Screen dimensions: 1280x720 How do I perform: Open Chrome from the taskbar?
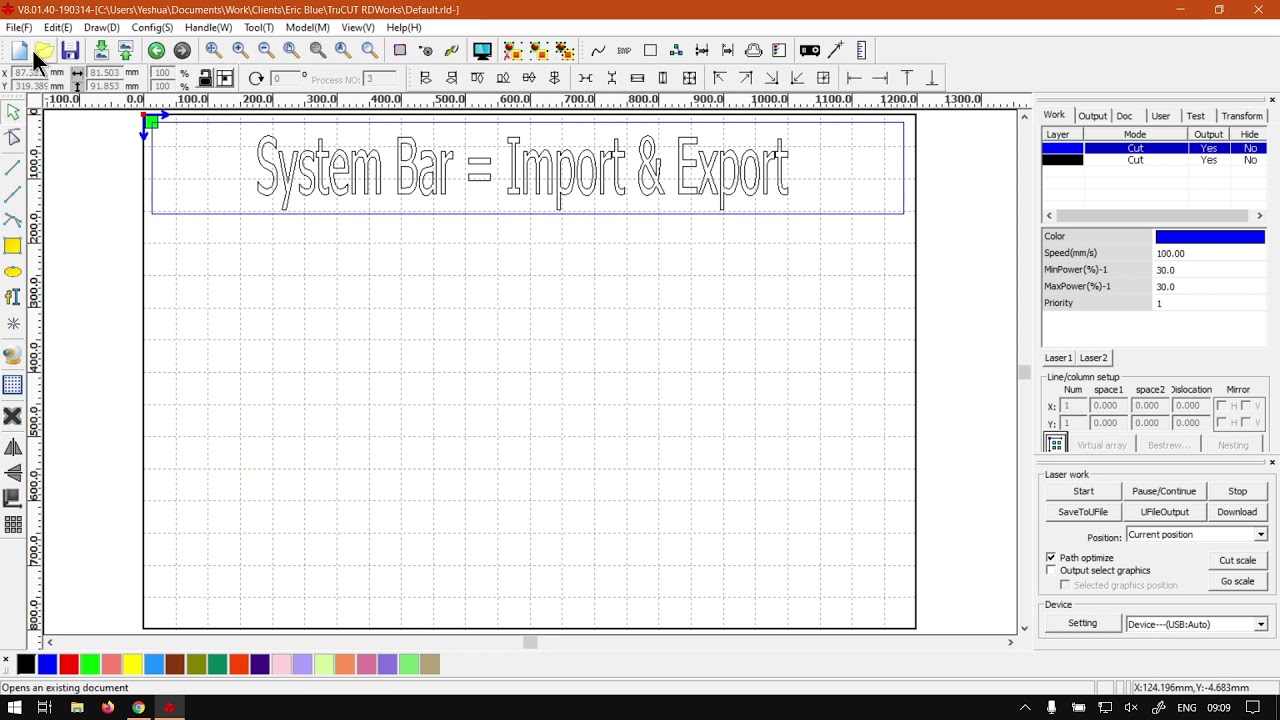tap(138, 708)
